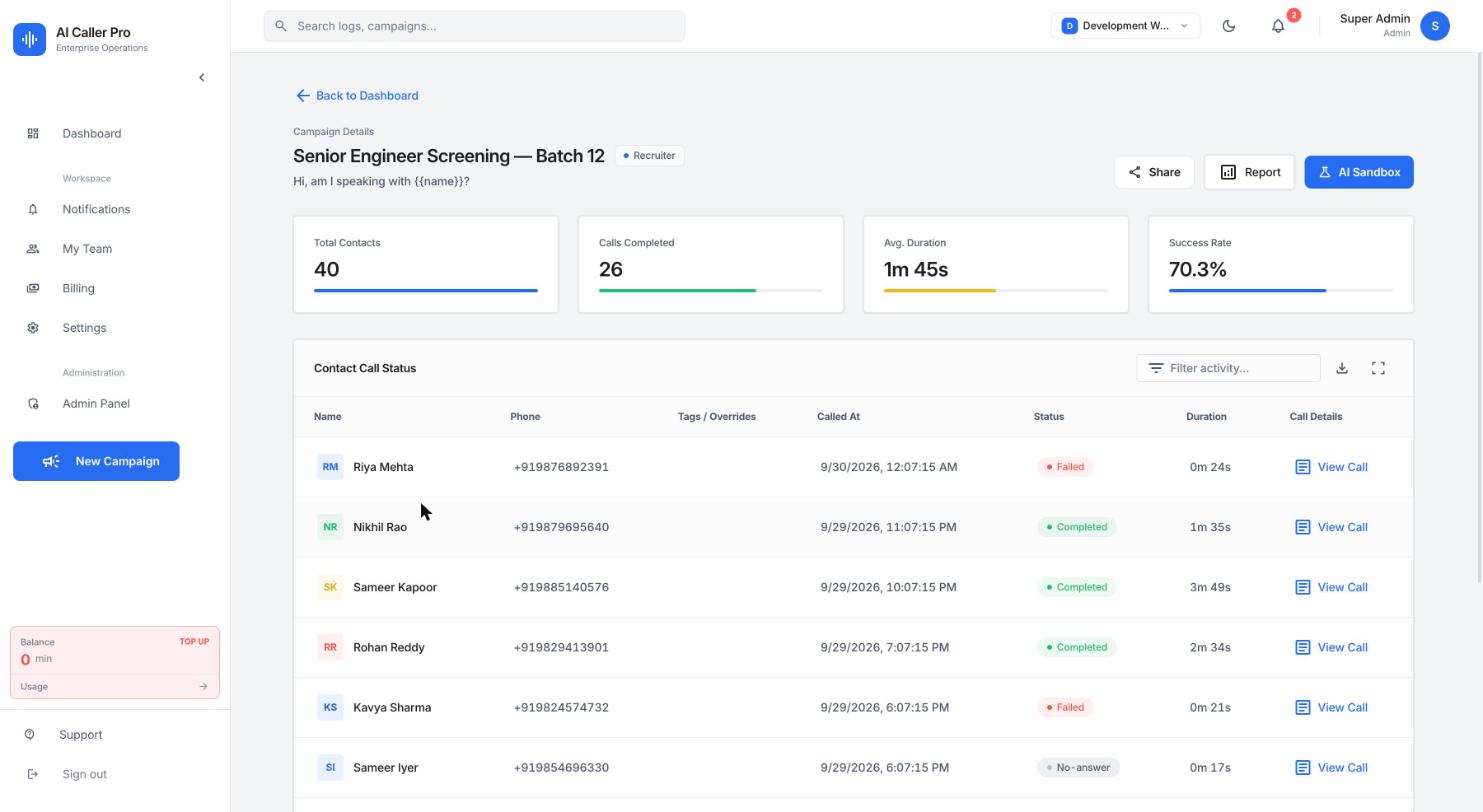Download the contact call status table

tap(1342, 368)
